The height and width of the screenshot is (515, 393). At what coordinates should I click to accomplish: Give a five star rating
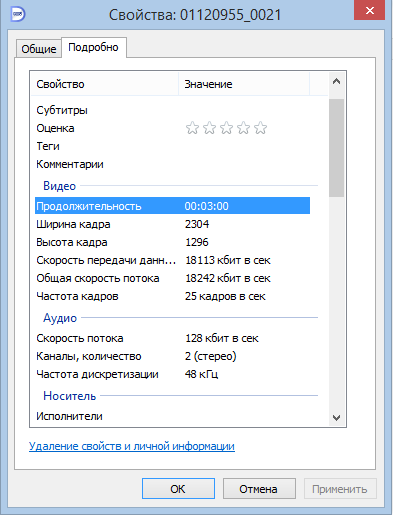[x=260, y=128]
